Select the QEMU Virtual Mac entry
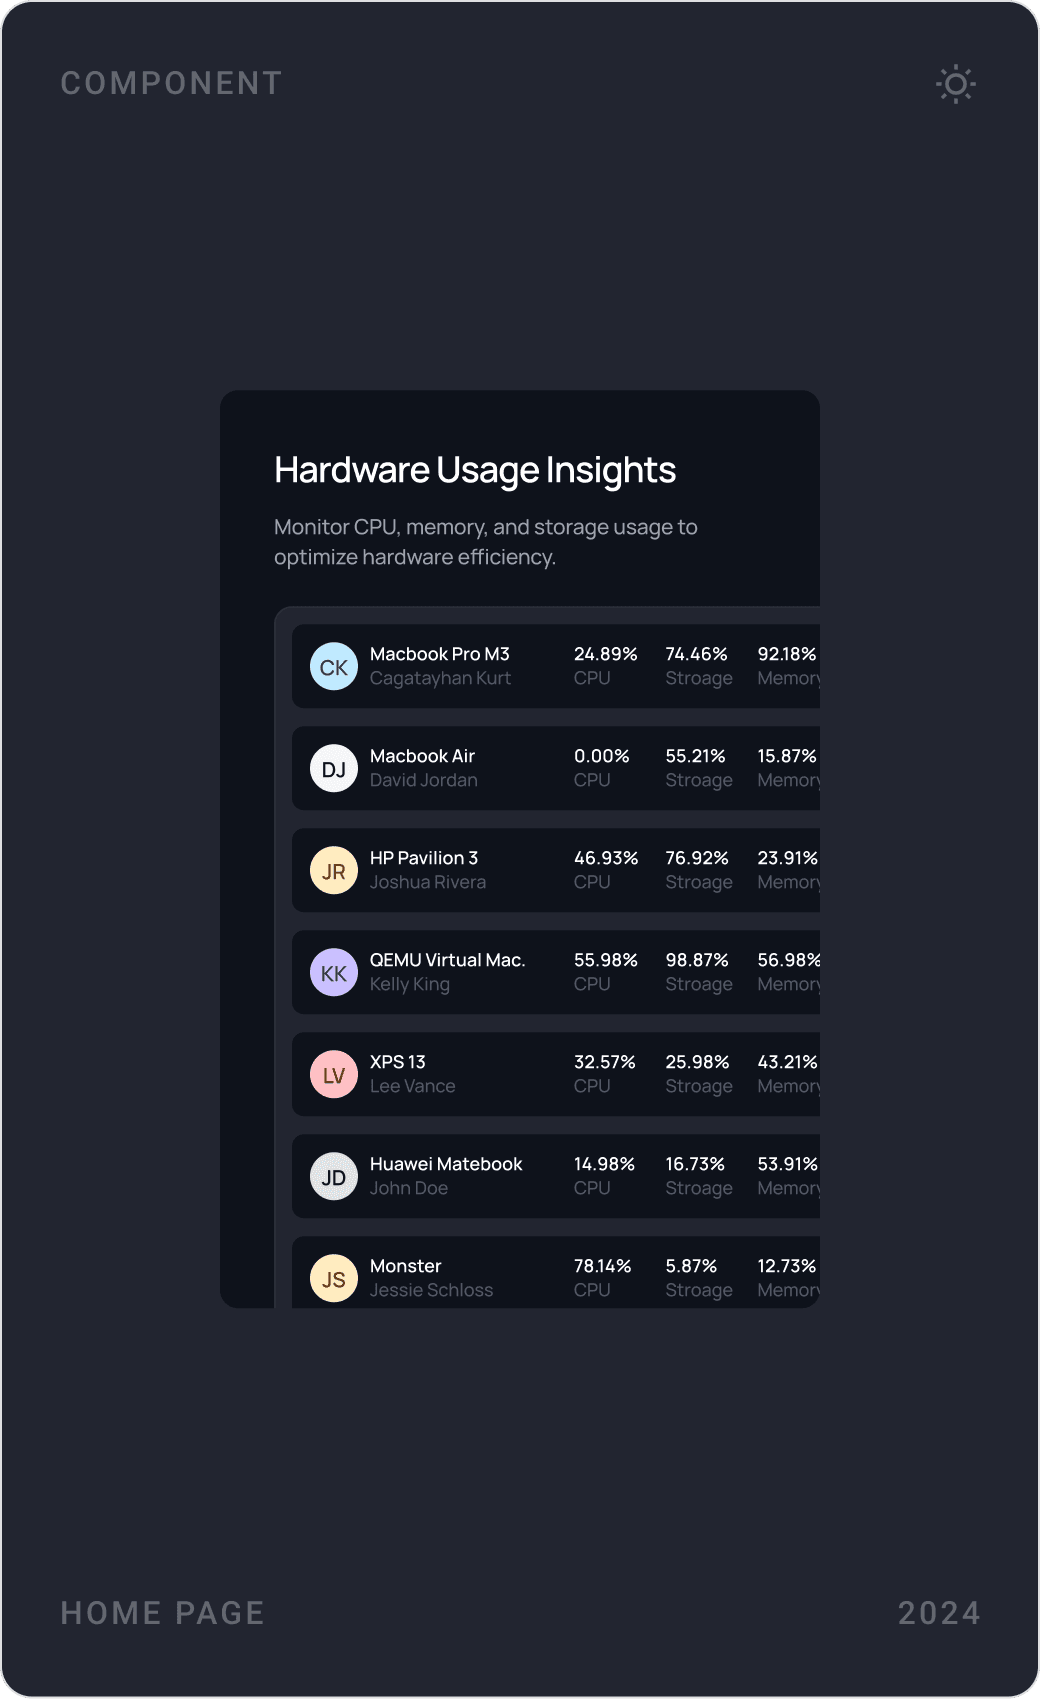 coord(550,972)
